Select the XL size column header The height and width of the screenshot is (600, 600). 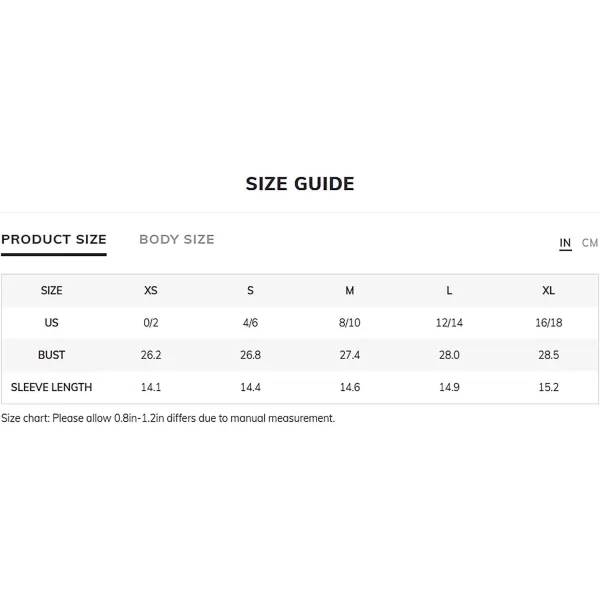point(548,290)
